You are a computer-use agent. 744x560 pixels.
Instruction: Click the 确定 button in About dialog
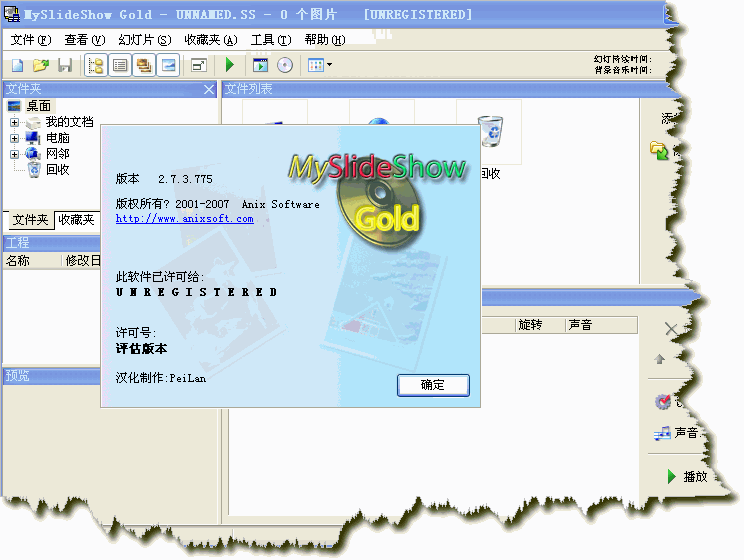433,385
